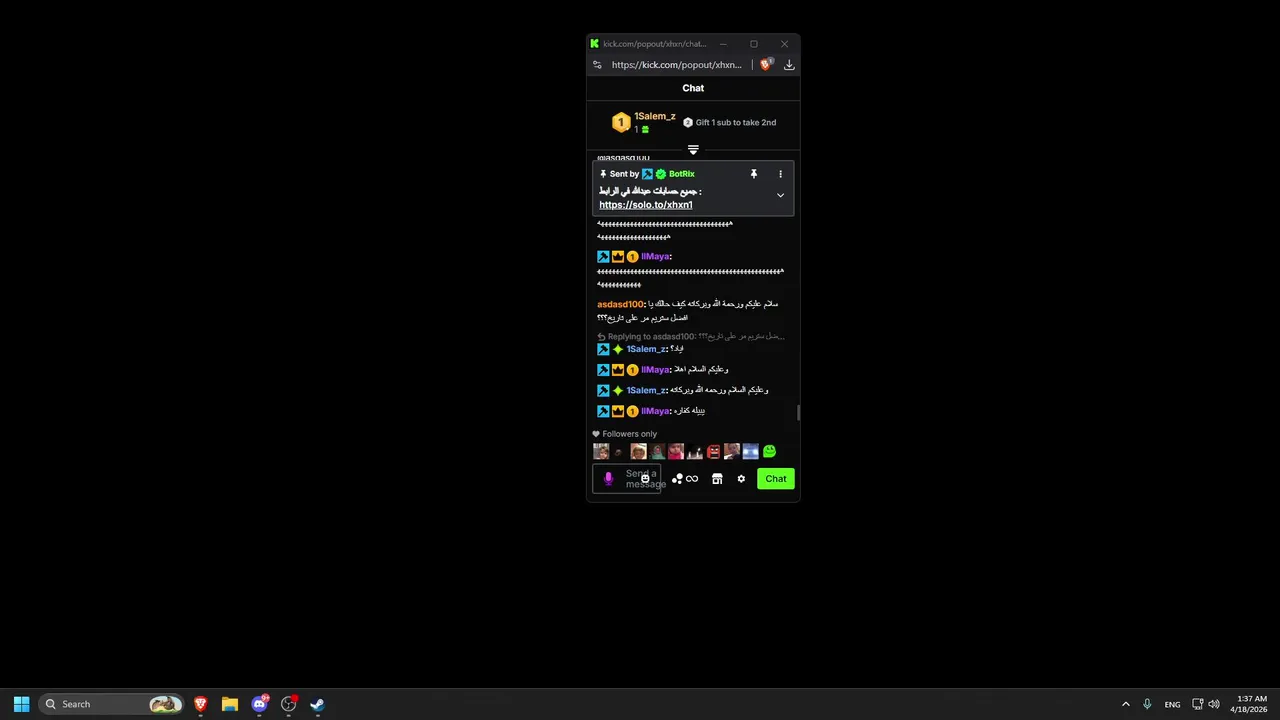Click green gift icon under 1Salem_z leaderboard name
Viewport: 1280px width, 720px height.
click(645, 129)
